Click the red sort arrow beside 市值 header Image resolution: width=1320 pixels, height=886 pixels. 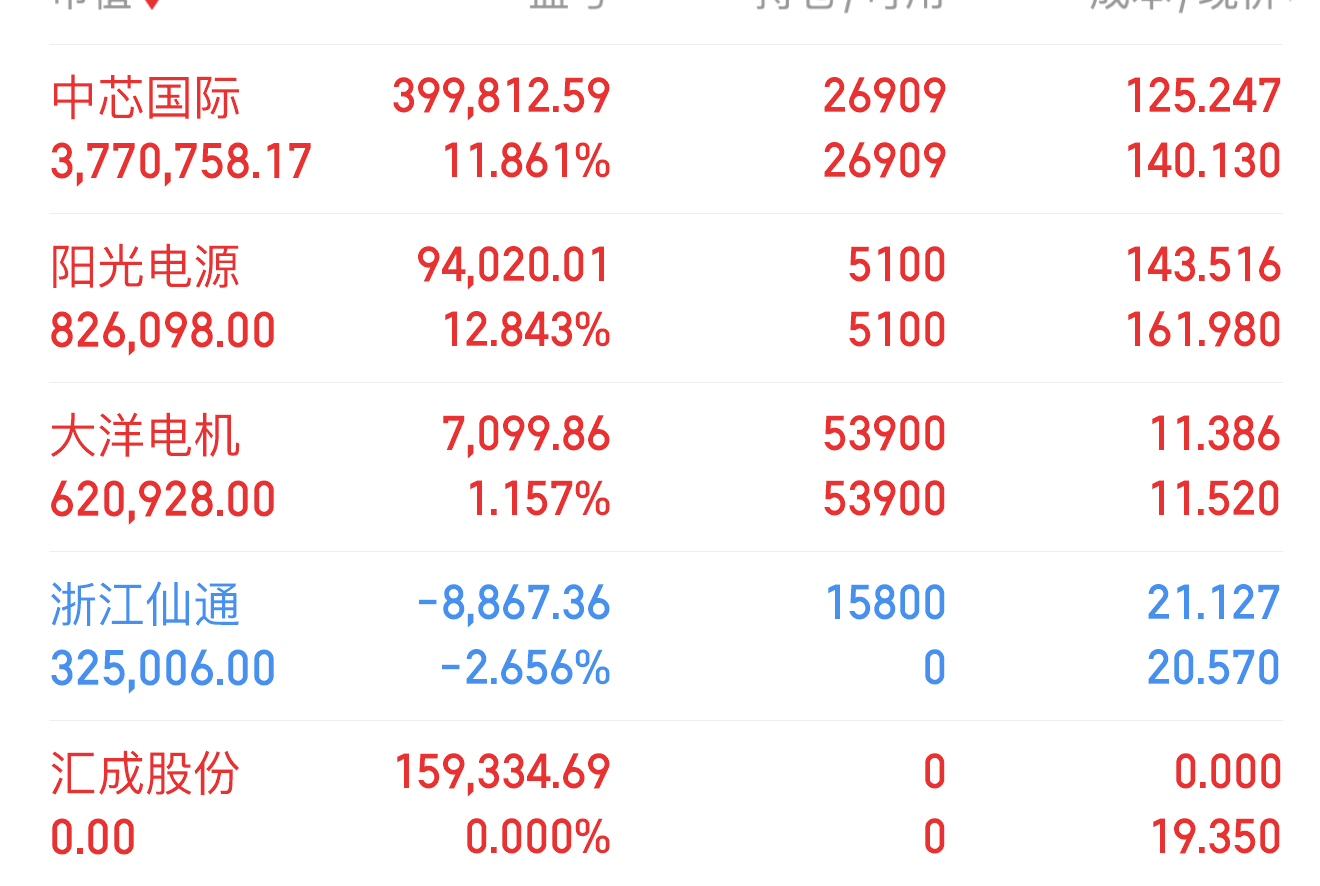pyautogui.click(x=151, y=4)
